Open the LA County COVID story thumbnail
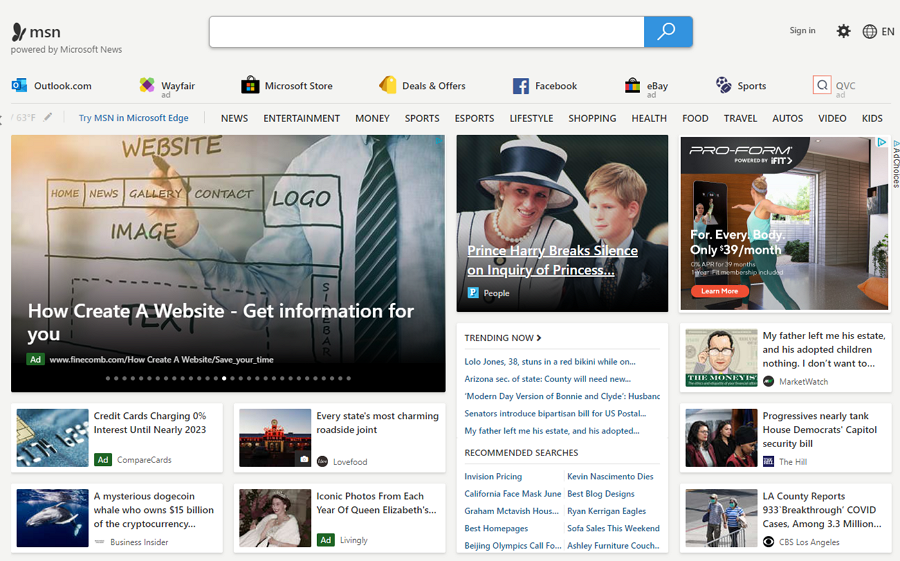 [x=721, y=518]
